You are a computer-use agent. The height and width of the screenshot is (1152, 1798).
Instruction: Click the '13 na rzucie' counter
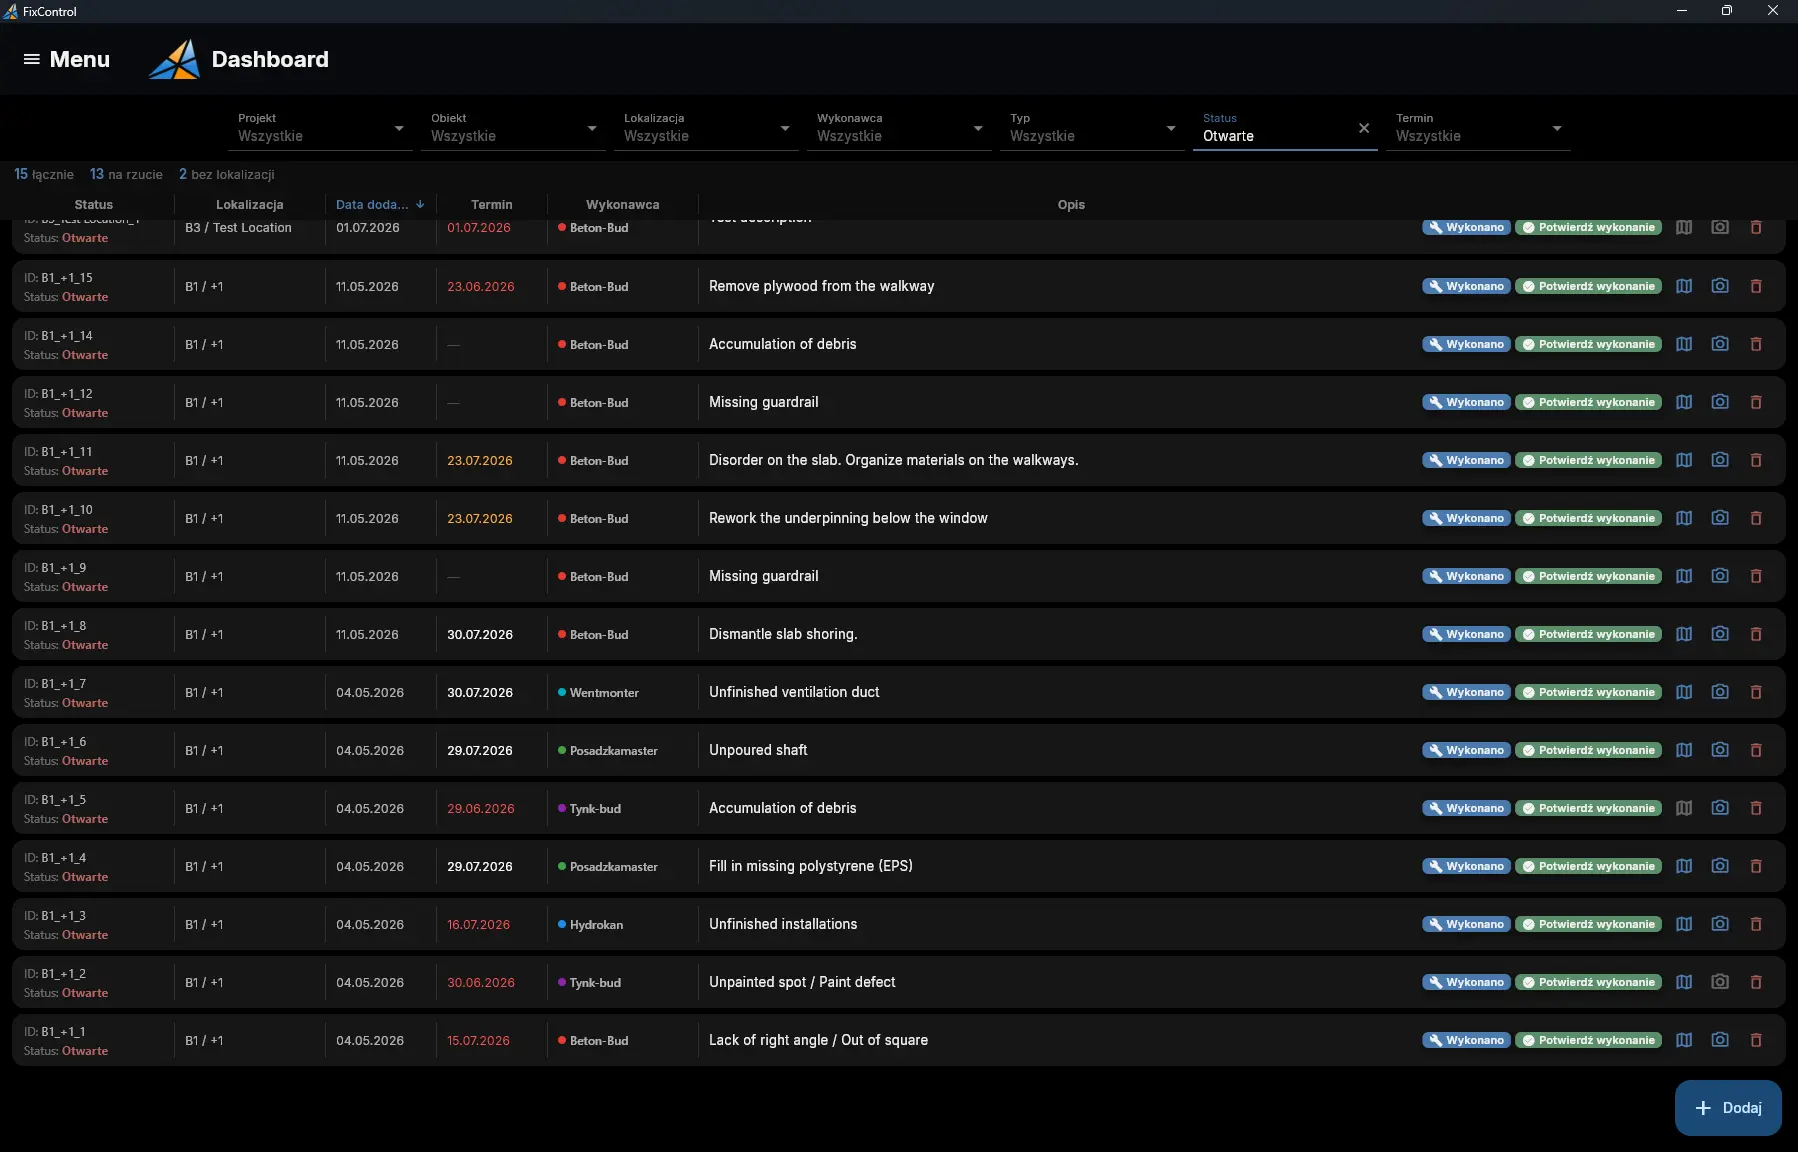(126, 174)
